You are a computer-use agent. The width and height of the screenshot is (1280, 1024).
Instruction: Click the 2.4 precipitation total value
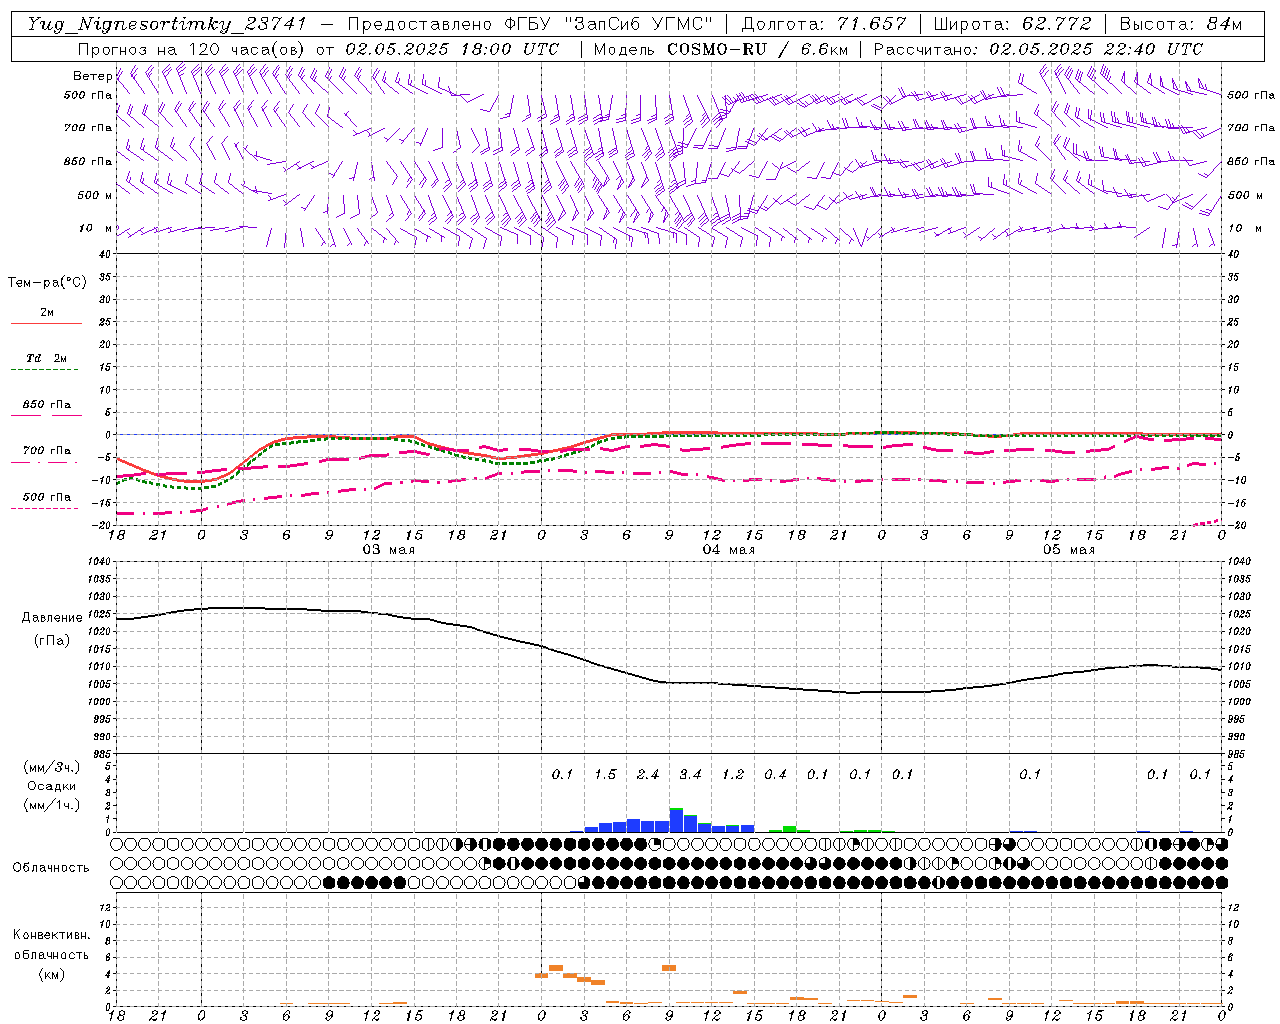pos(648,774)
